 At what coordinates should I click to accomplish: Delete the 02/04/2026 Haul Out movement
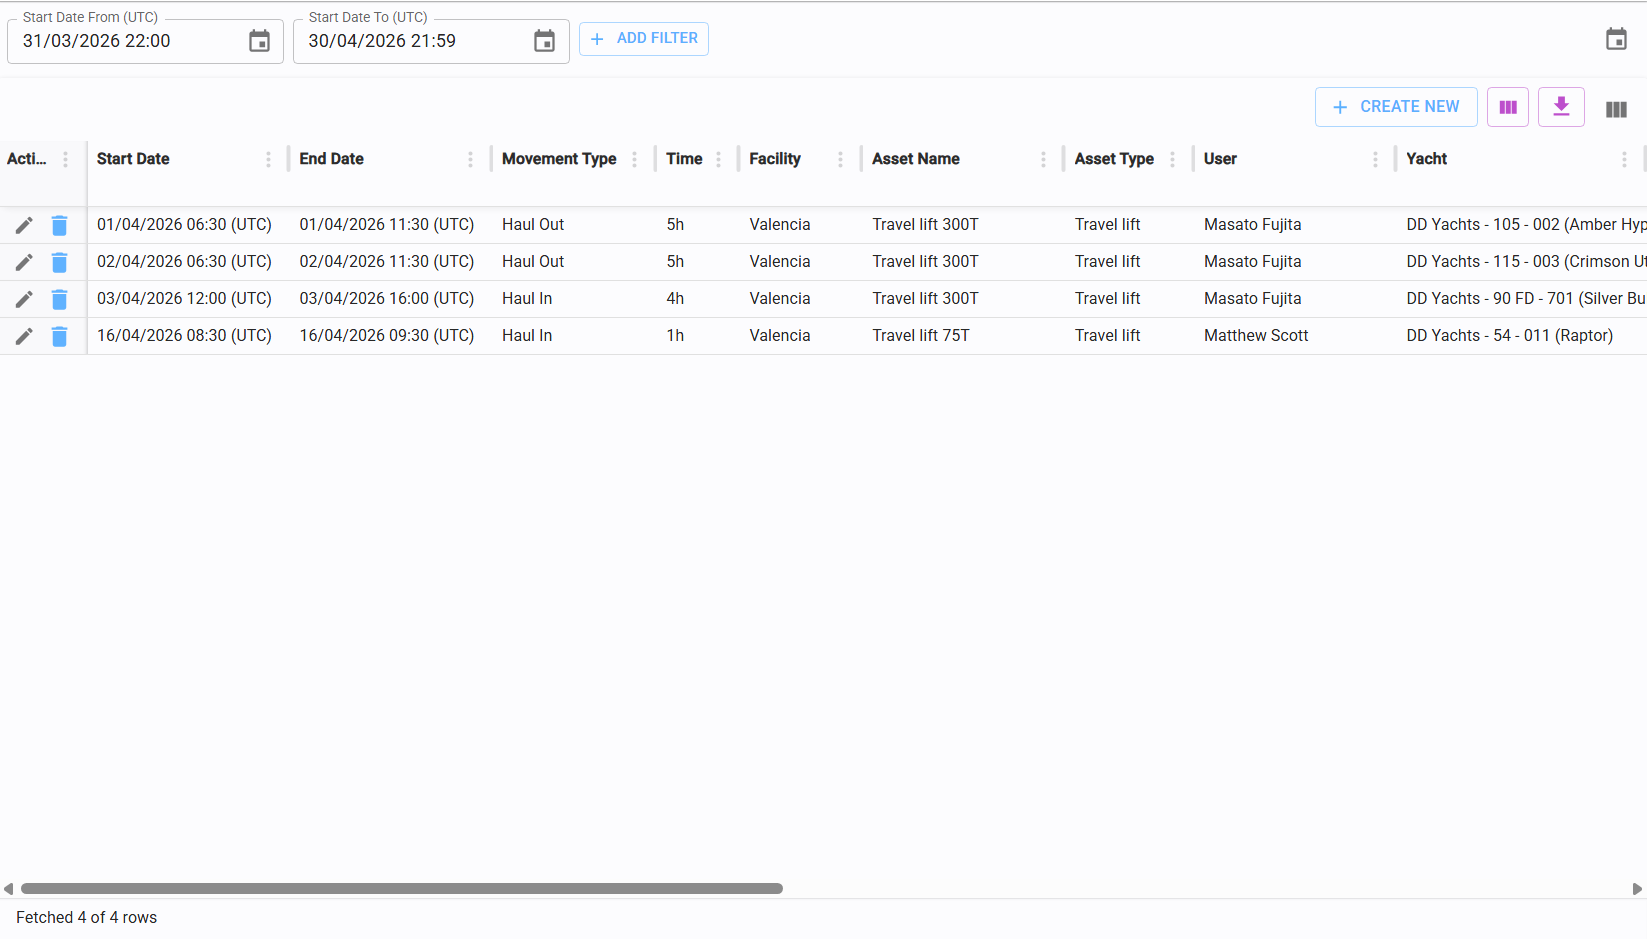click(x=59, y=262)
